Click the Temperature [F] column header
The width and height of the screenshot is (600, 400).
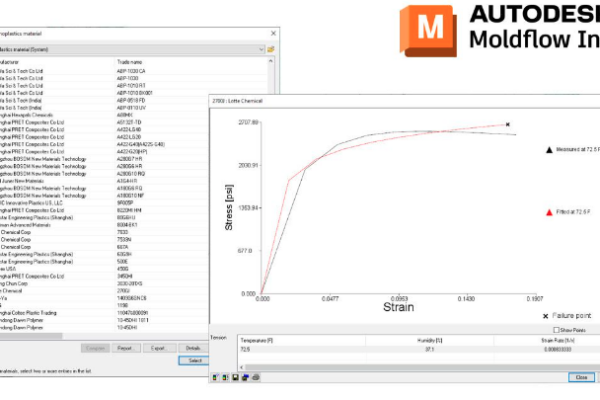pyautogui.click(x=256, y=340)
